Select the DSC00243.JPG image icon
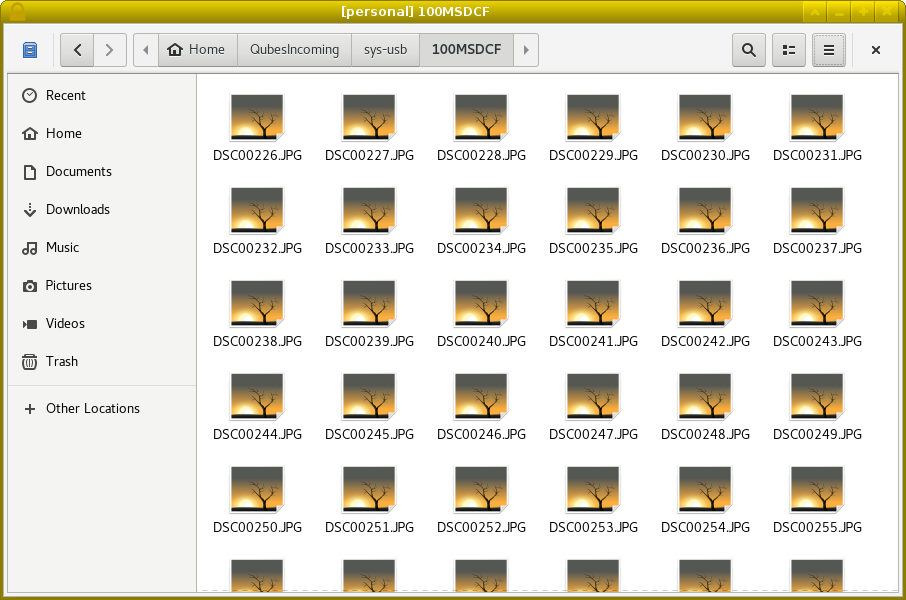The height and width of the screenshot is (600, 906). coord(817,303)
